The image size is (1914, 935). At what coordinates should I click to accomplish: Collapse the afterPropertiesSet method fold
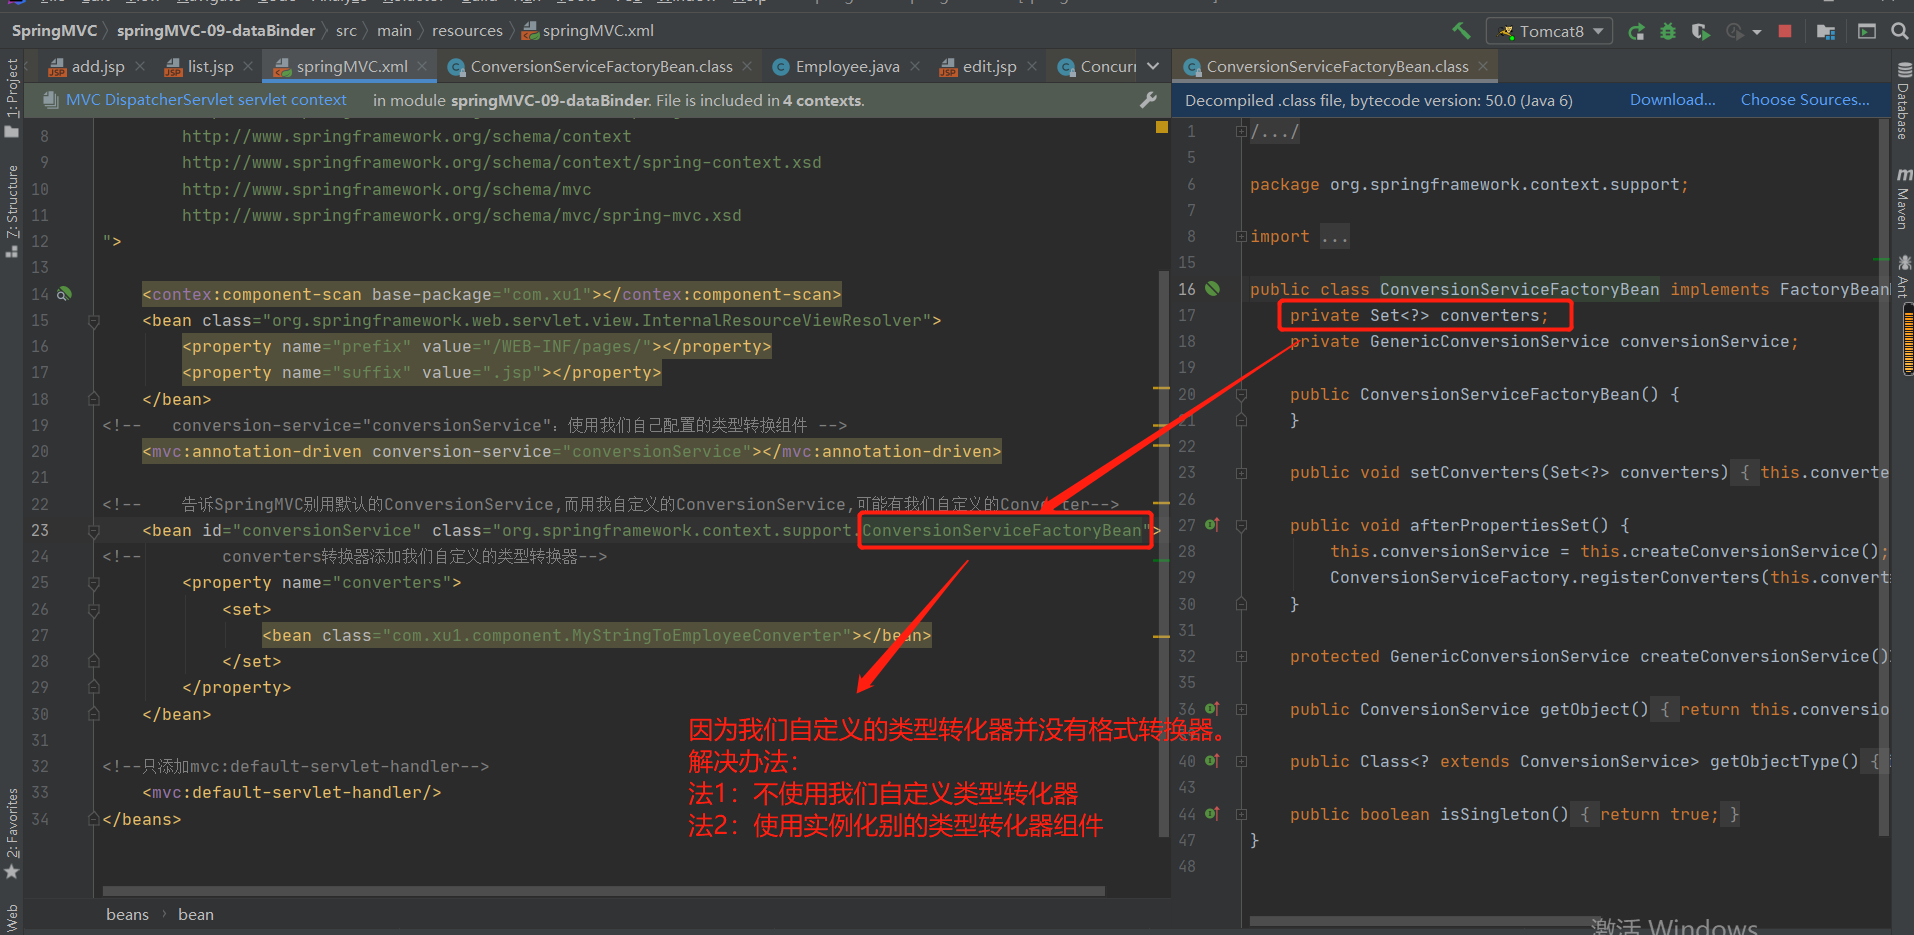tap(1241, 525)
